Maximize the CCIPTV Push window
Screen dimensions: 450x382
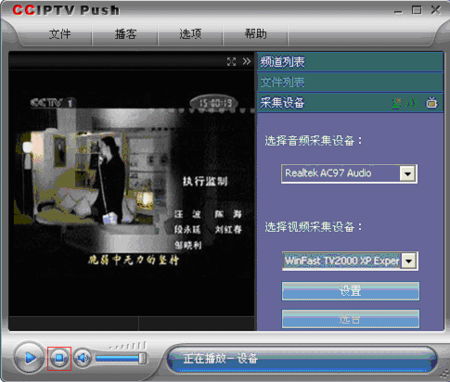[x=416, y=10]
